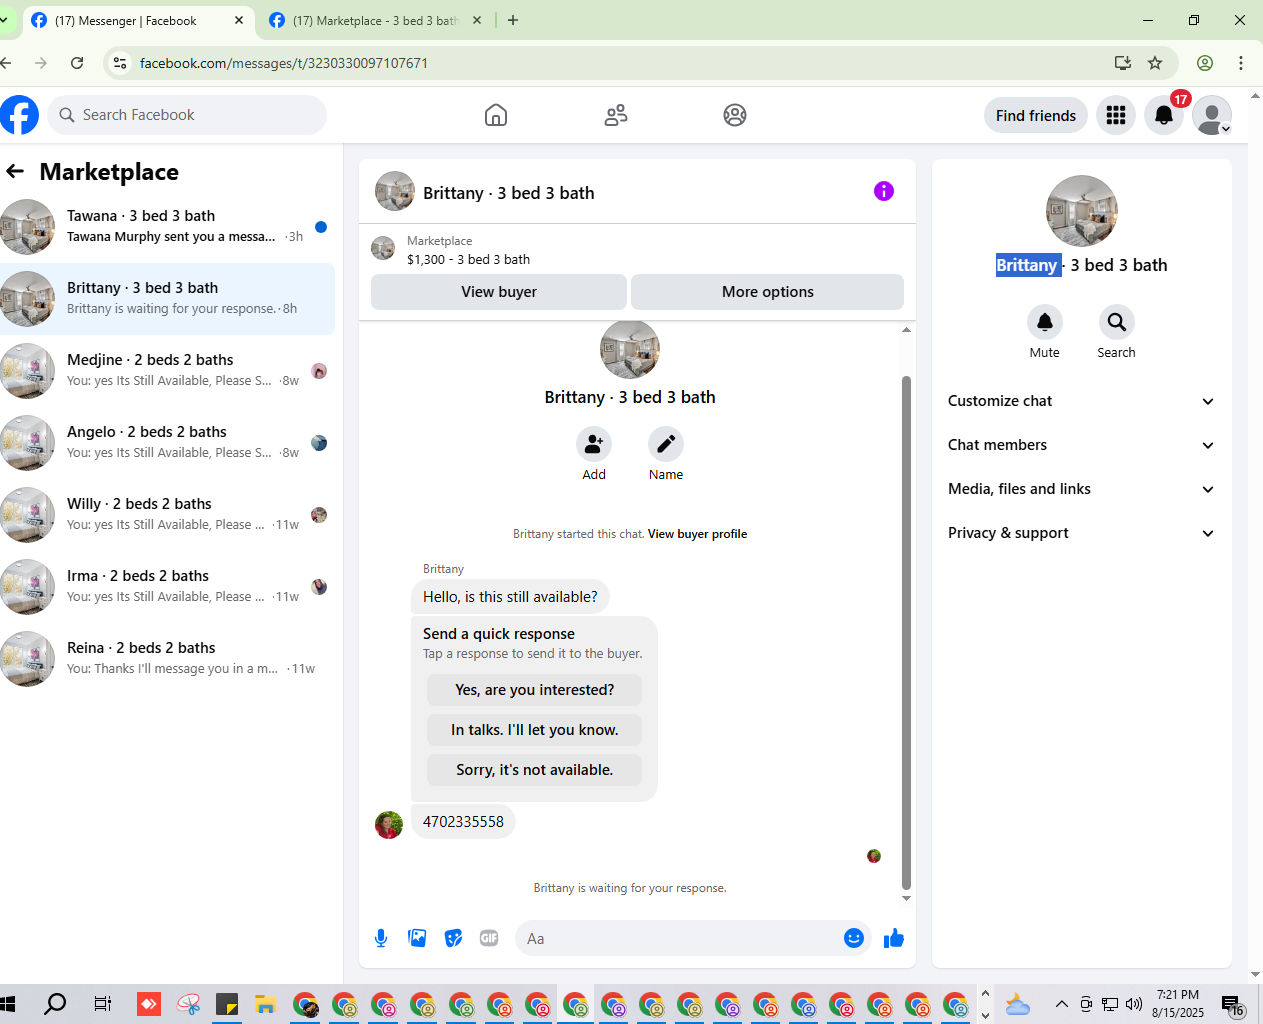Click the Name pencil icon
Viewport: 1263px width, 1024px height.
pyautogui.click(x=666, y=444)
